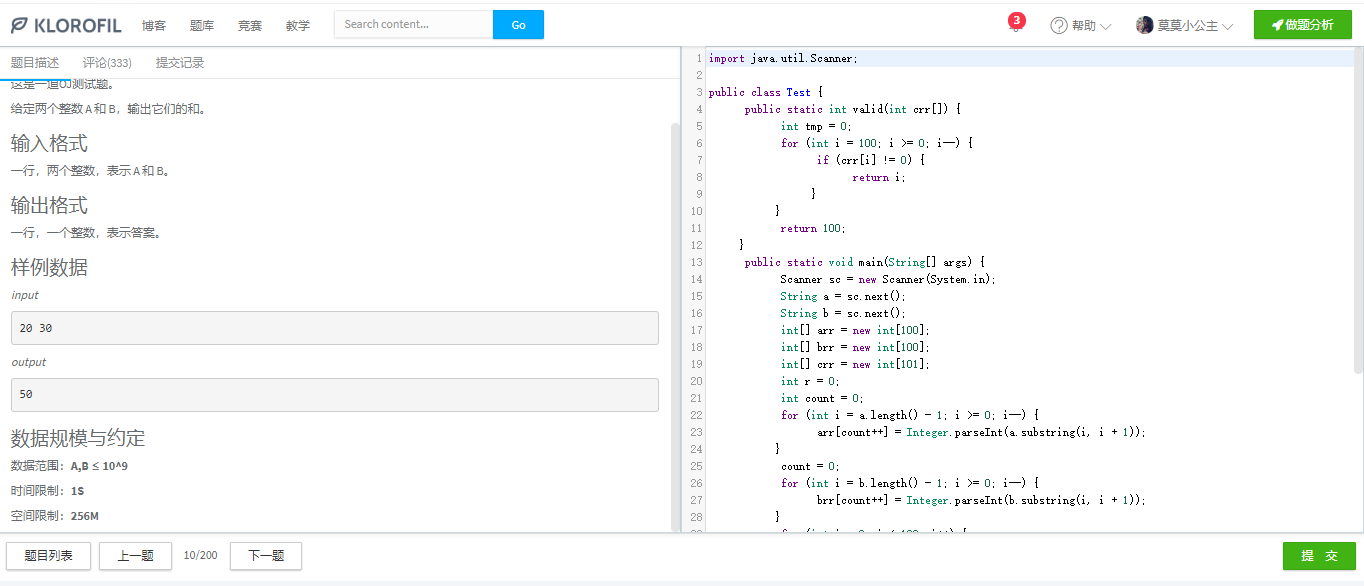The height and width of the screenshot is (586, 1364).
Task: Click the input label above sample input
Action: point(25,296)
